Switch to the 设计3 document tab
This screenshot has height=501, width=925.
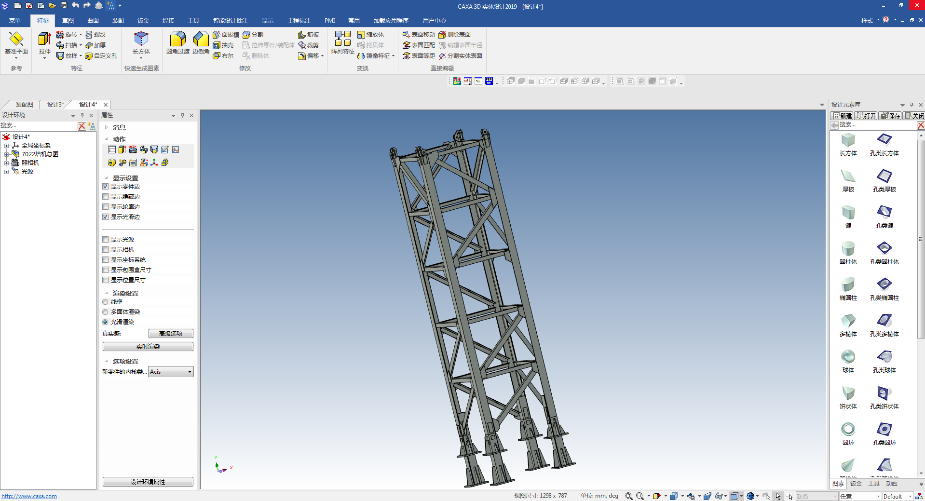(x=55, y=104)
